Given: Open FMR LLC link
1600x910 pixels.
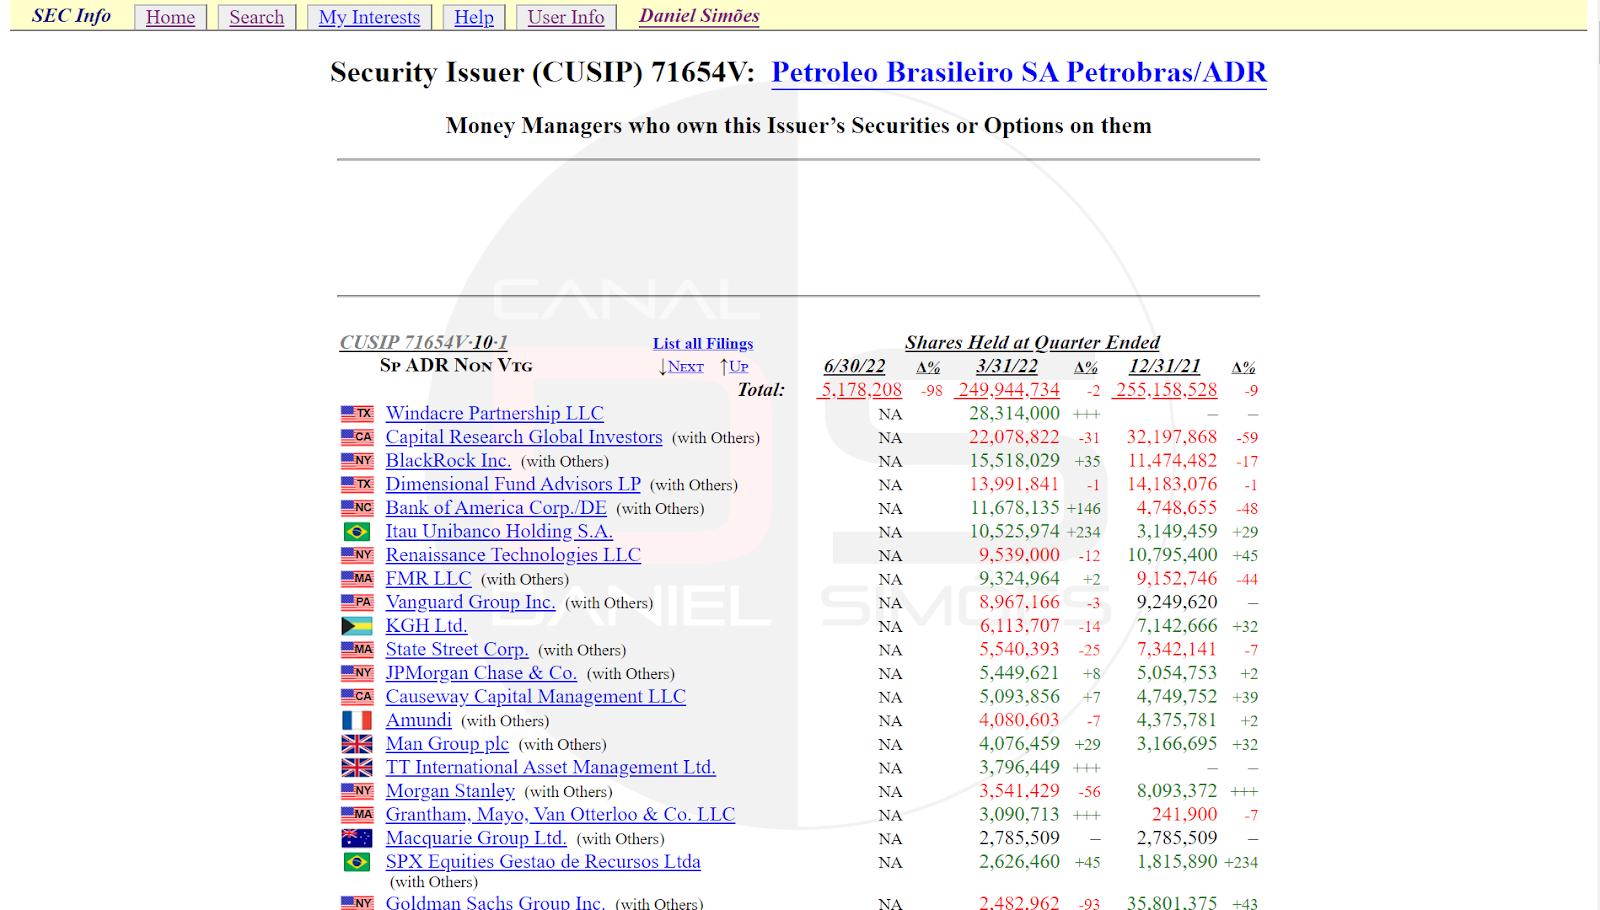Looking at the screenshot, I should pyautogui.click(x=428, y=578).
